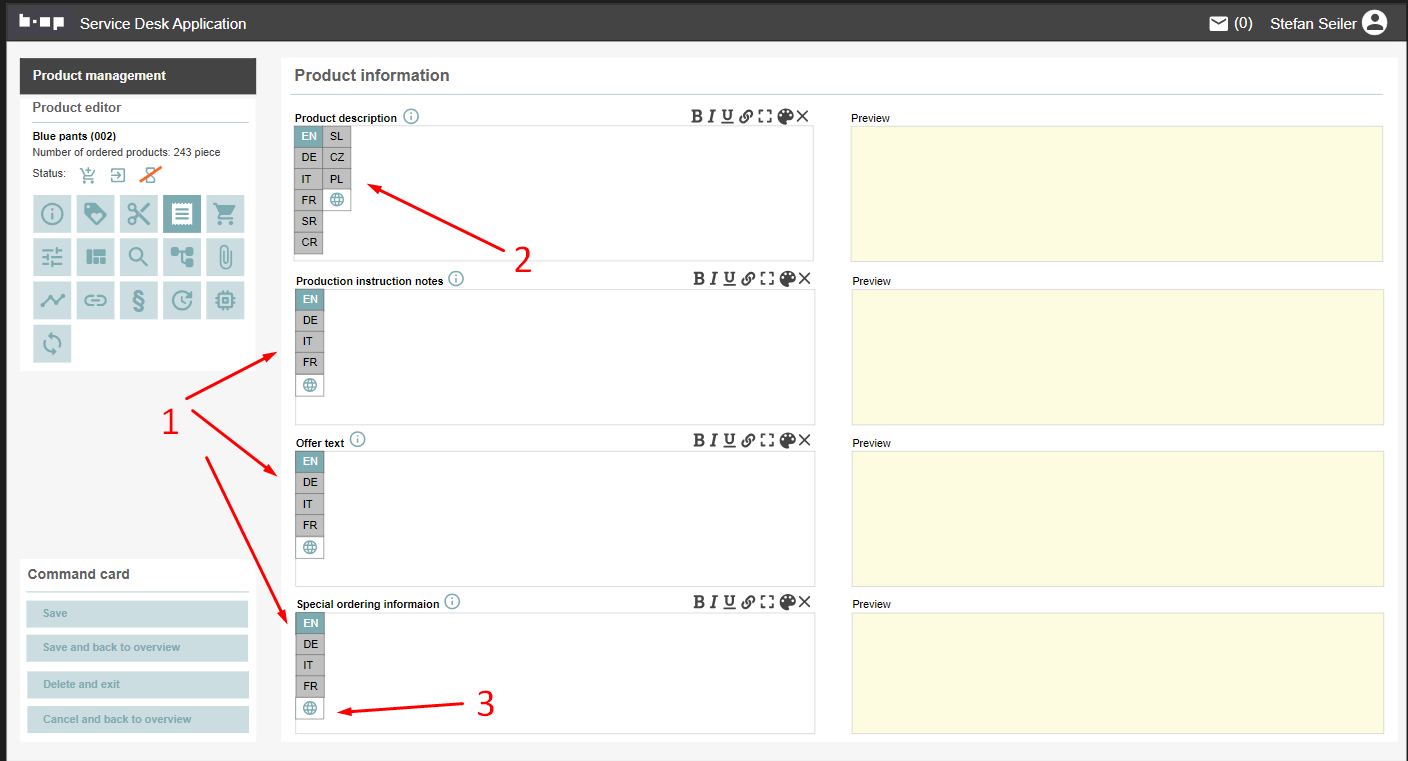Click the magnifying glass search tile
Image resolution: width=1408 pixels, height=761 pixels.
point(138,257)
